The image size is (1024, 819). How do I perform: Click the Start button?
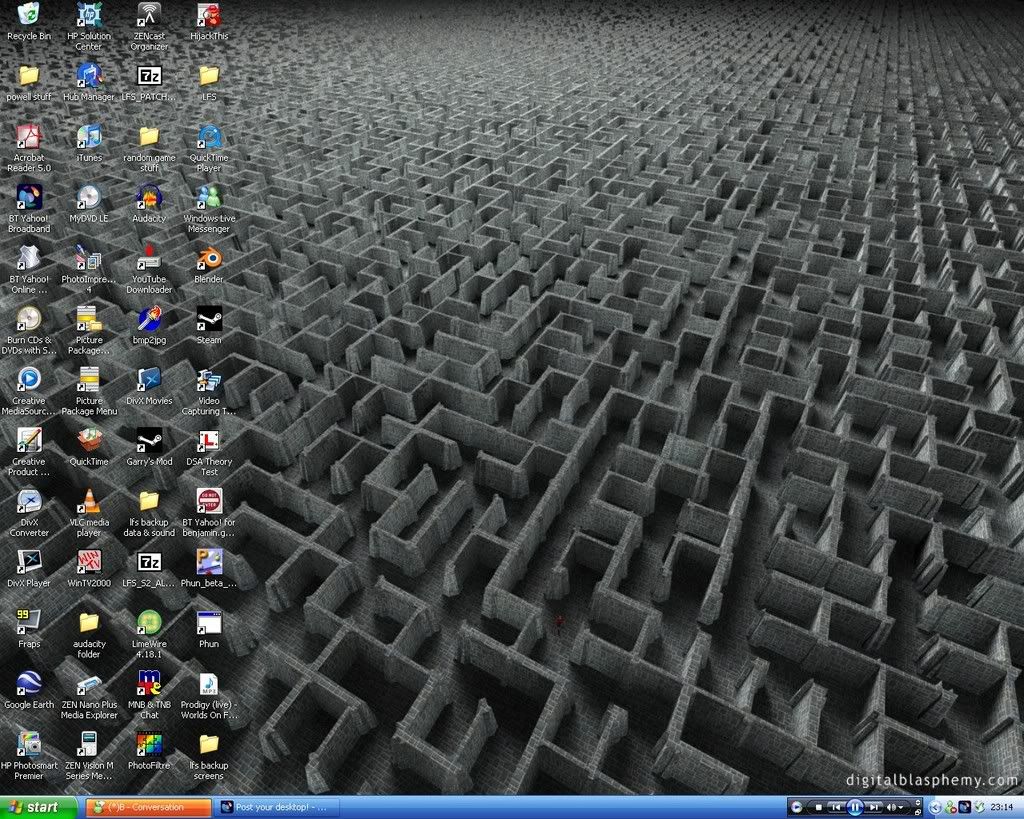(x=38, y=807)
